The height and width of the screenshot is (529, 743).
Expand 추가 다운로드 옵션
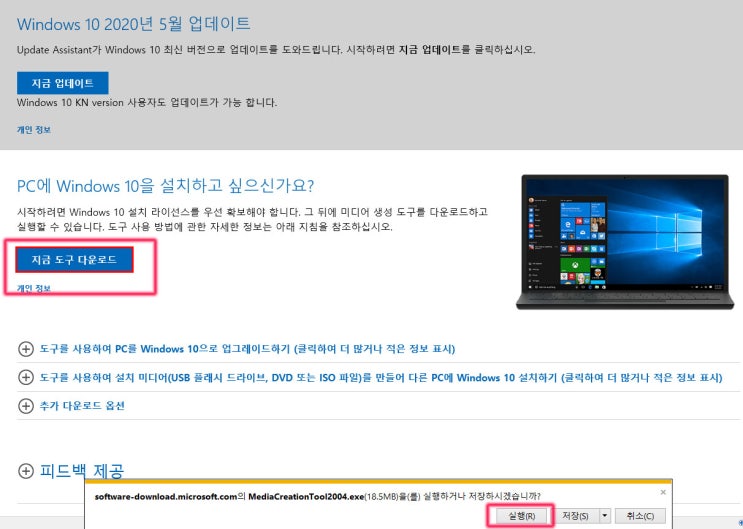[82, 406]
